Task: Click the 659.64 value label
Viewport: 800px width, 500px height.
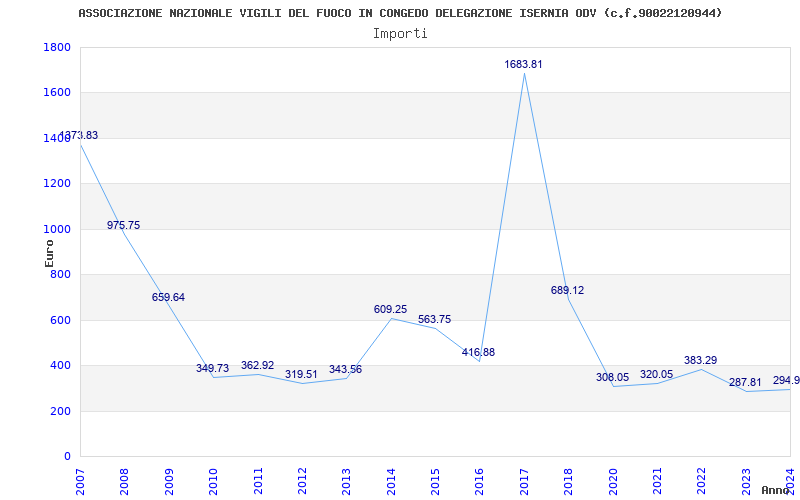Action: [x=168, y=297]
